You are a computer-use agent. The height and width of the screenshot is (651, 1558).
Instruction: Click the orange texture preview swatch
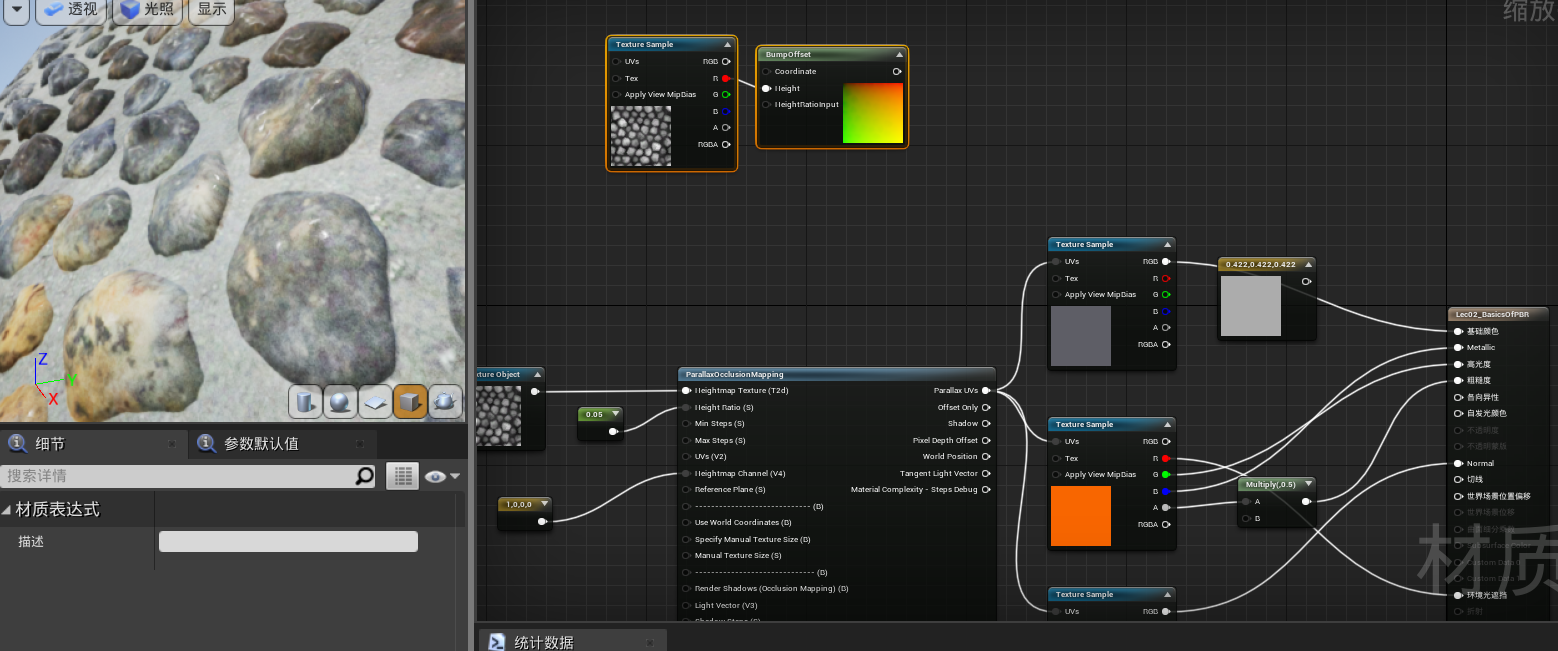click(1080, 516)
